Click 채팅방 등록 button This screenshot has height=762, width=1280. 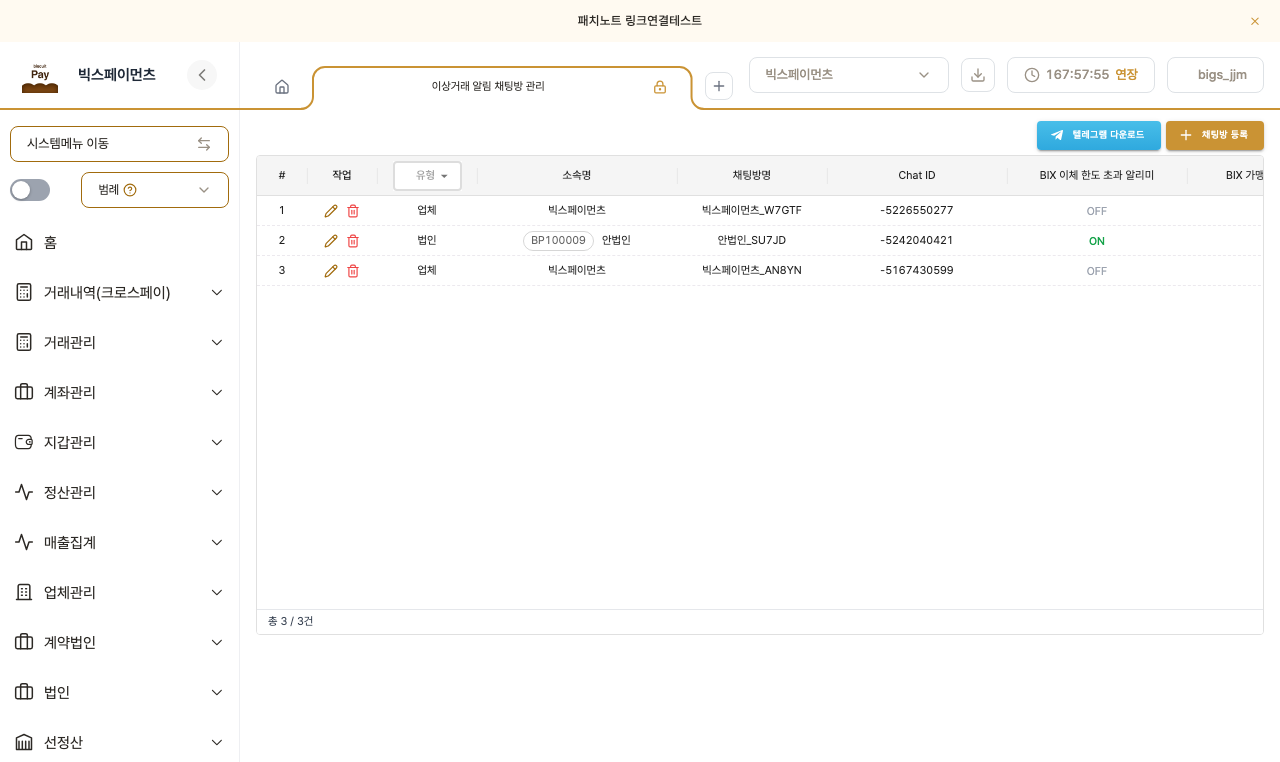1215,135
